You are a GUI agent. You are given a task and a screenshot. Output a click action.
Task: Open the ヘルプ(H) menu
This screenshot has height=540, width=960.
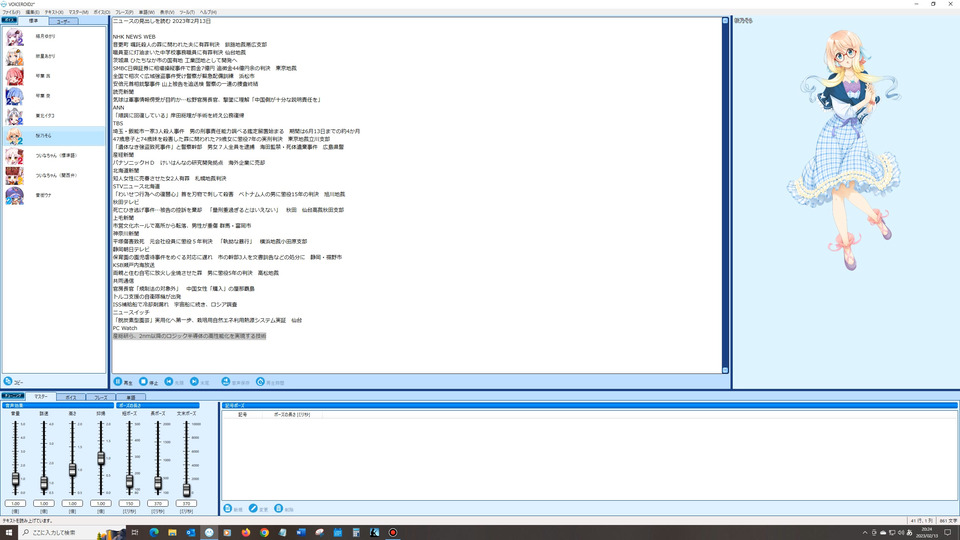pos(208,12)
